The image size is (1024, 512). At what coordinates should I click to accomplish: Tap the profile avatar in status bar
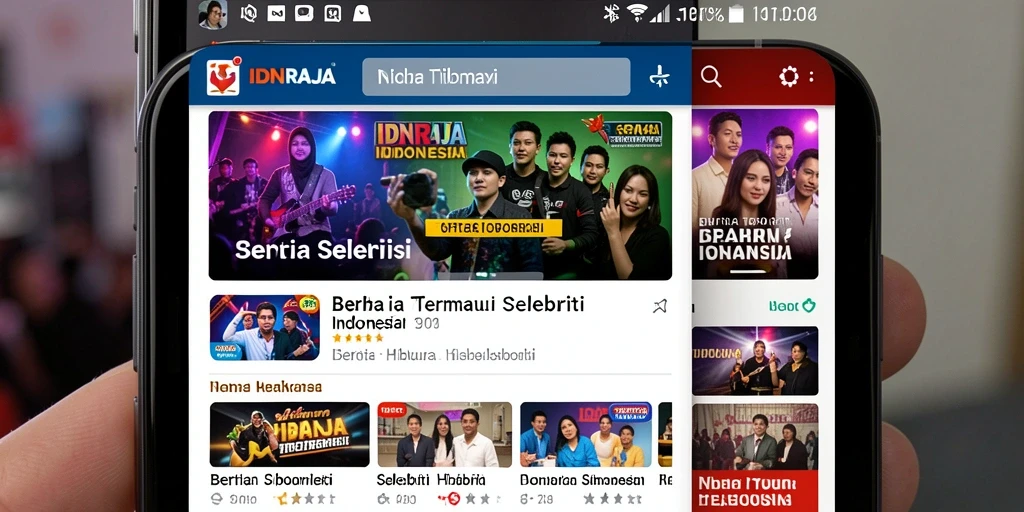(213, 14)
